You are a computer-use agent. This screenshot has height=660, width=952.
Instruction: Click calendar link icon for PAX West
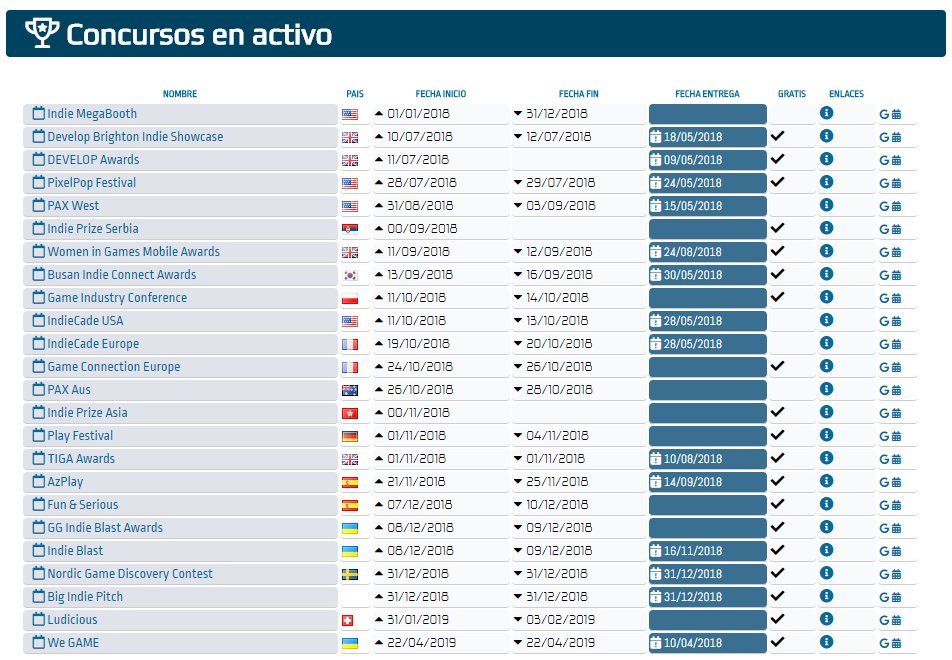(896, 206)
